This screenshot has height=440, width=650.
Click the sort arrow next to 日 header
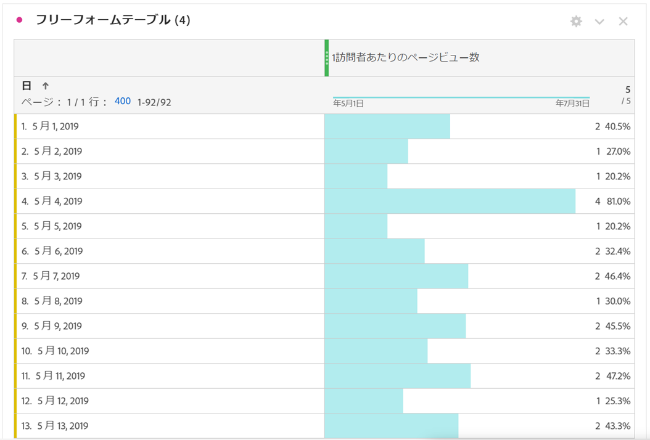click(x=46, y=86)
